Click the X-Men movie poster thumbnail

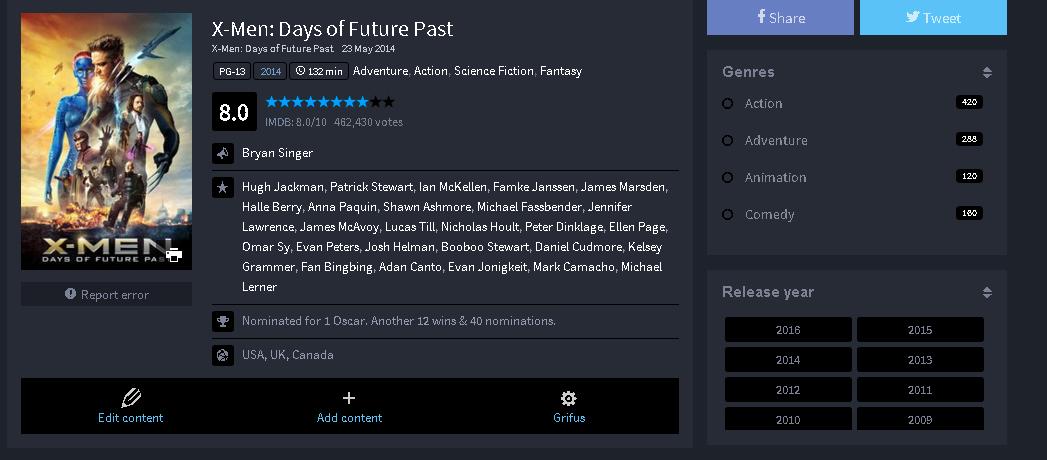[x=106, y=141]
